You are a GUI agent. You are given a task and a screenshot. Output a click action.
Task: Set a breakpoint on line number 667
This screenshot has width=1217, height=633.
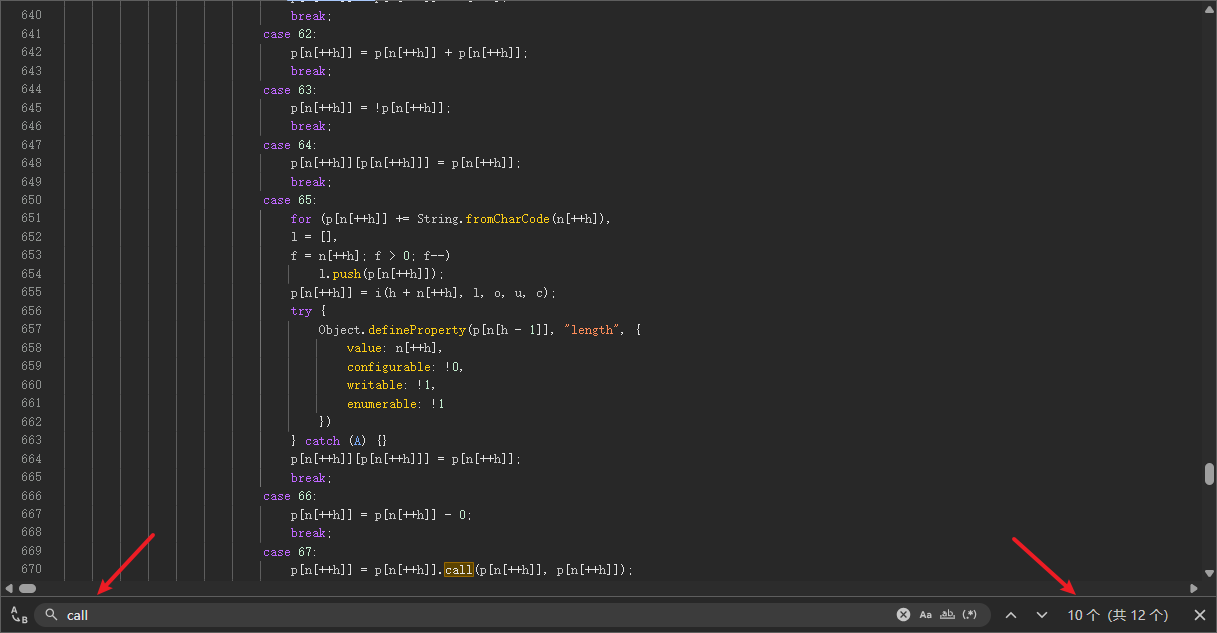point(31,514)
